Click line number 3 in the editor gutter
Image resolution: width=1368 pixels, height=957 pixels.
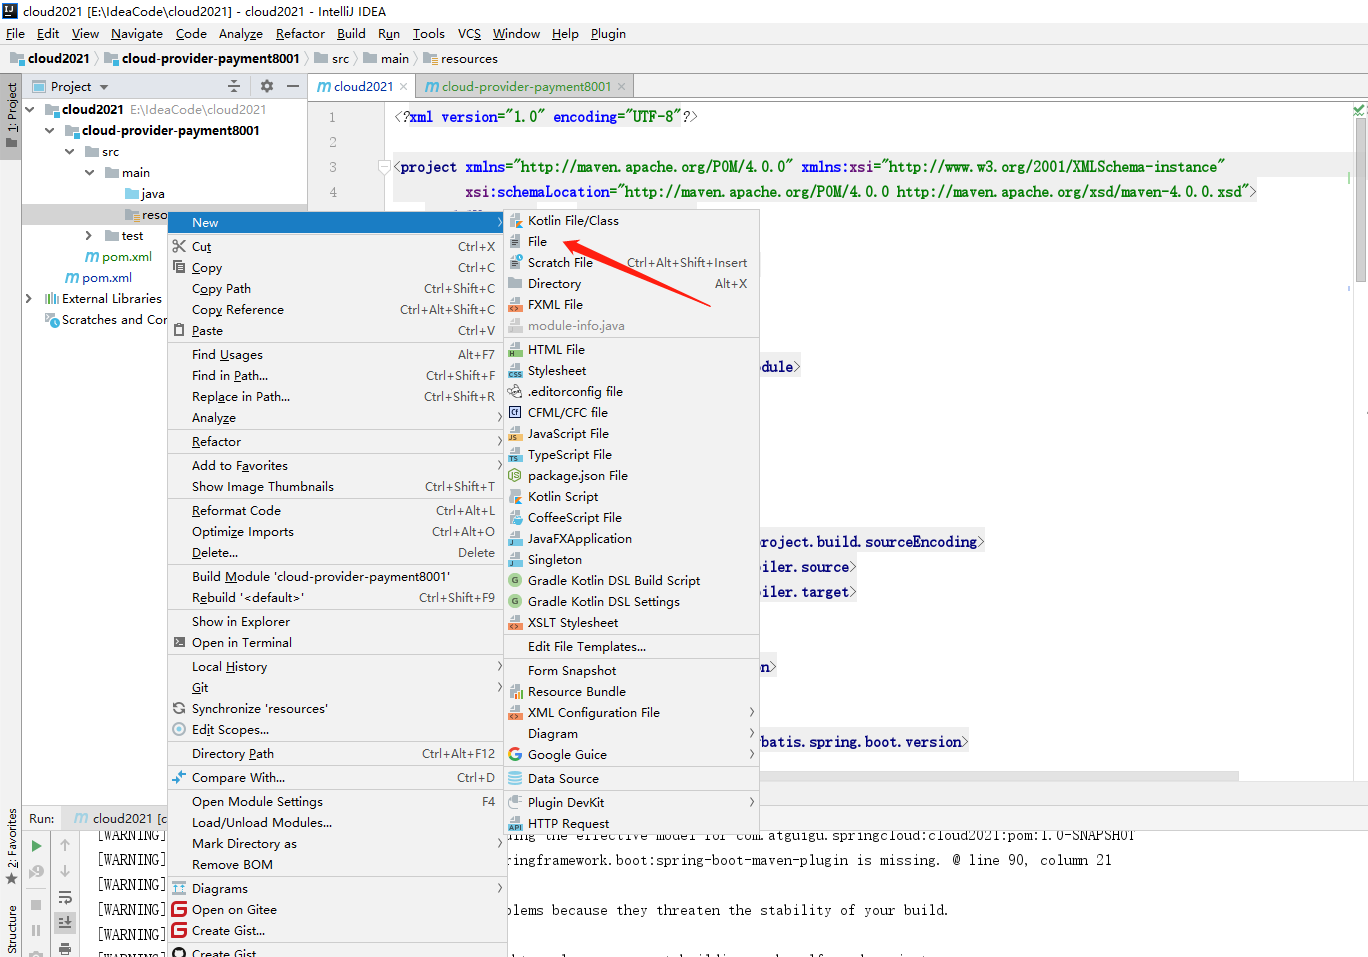coord(333,167)
